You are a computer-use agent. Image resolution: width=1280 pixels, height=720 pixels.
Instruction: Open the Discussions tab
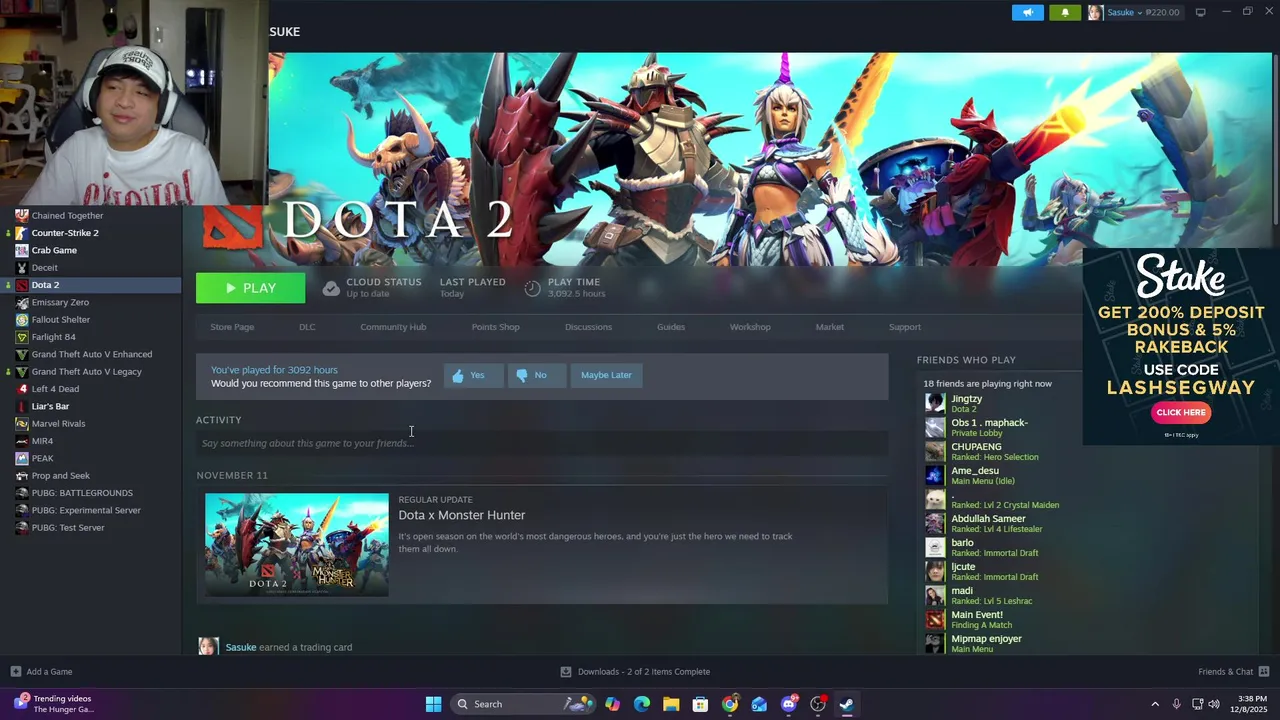588,327
